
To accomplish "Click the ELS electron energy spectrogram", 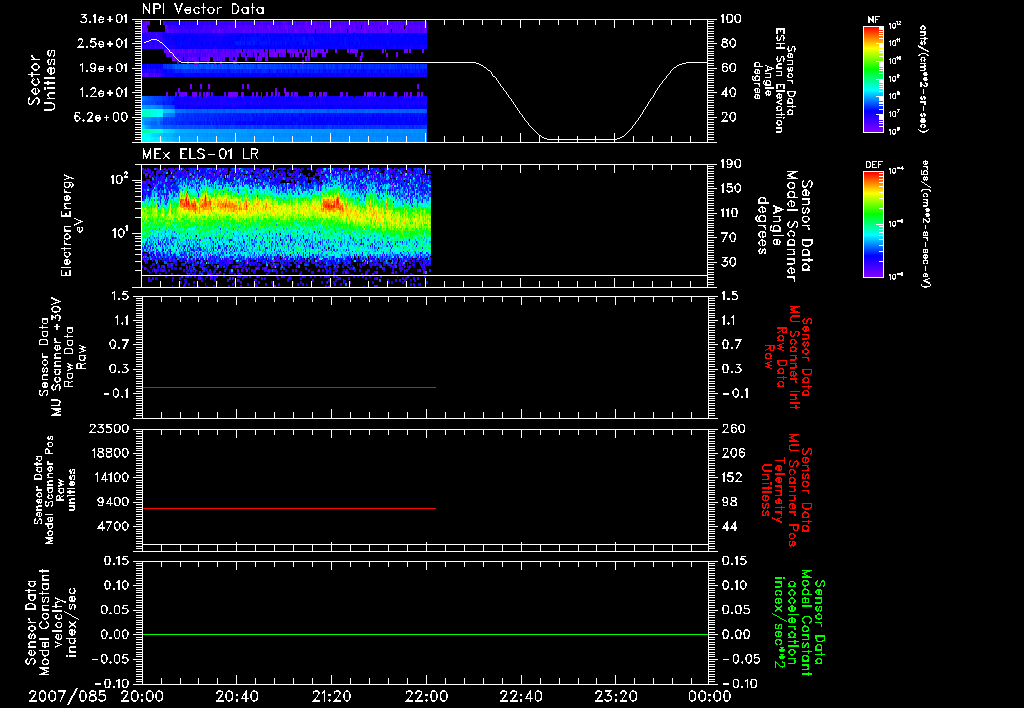I will click(x=286, y=226).
